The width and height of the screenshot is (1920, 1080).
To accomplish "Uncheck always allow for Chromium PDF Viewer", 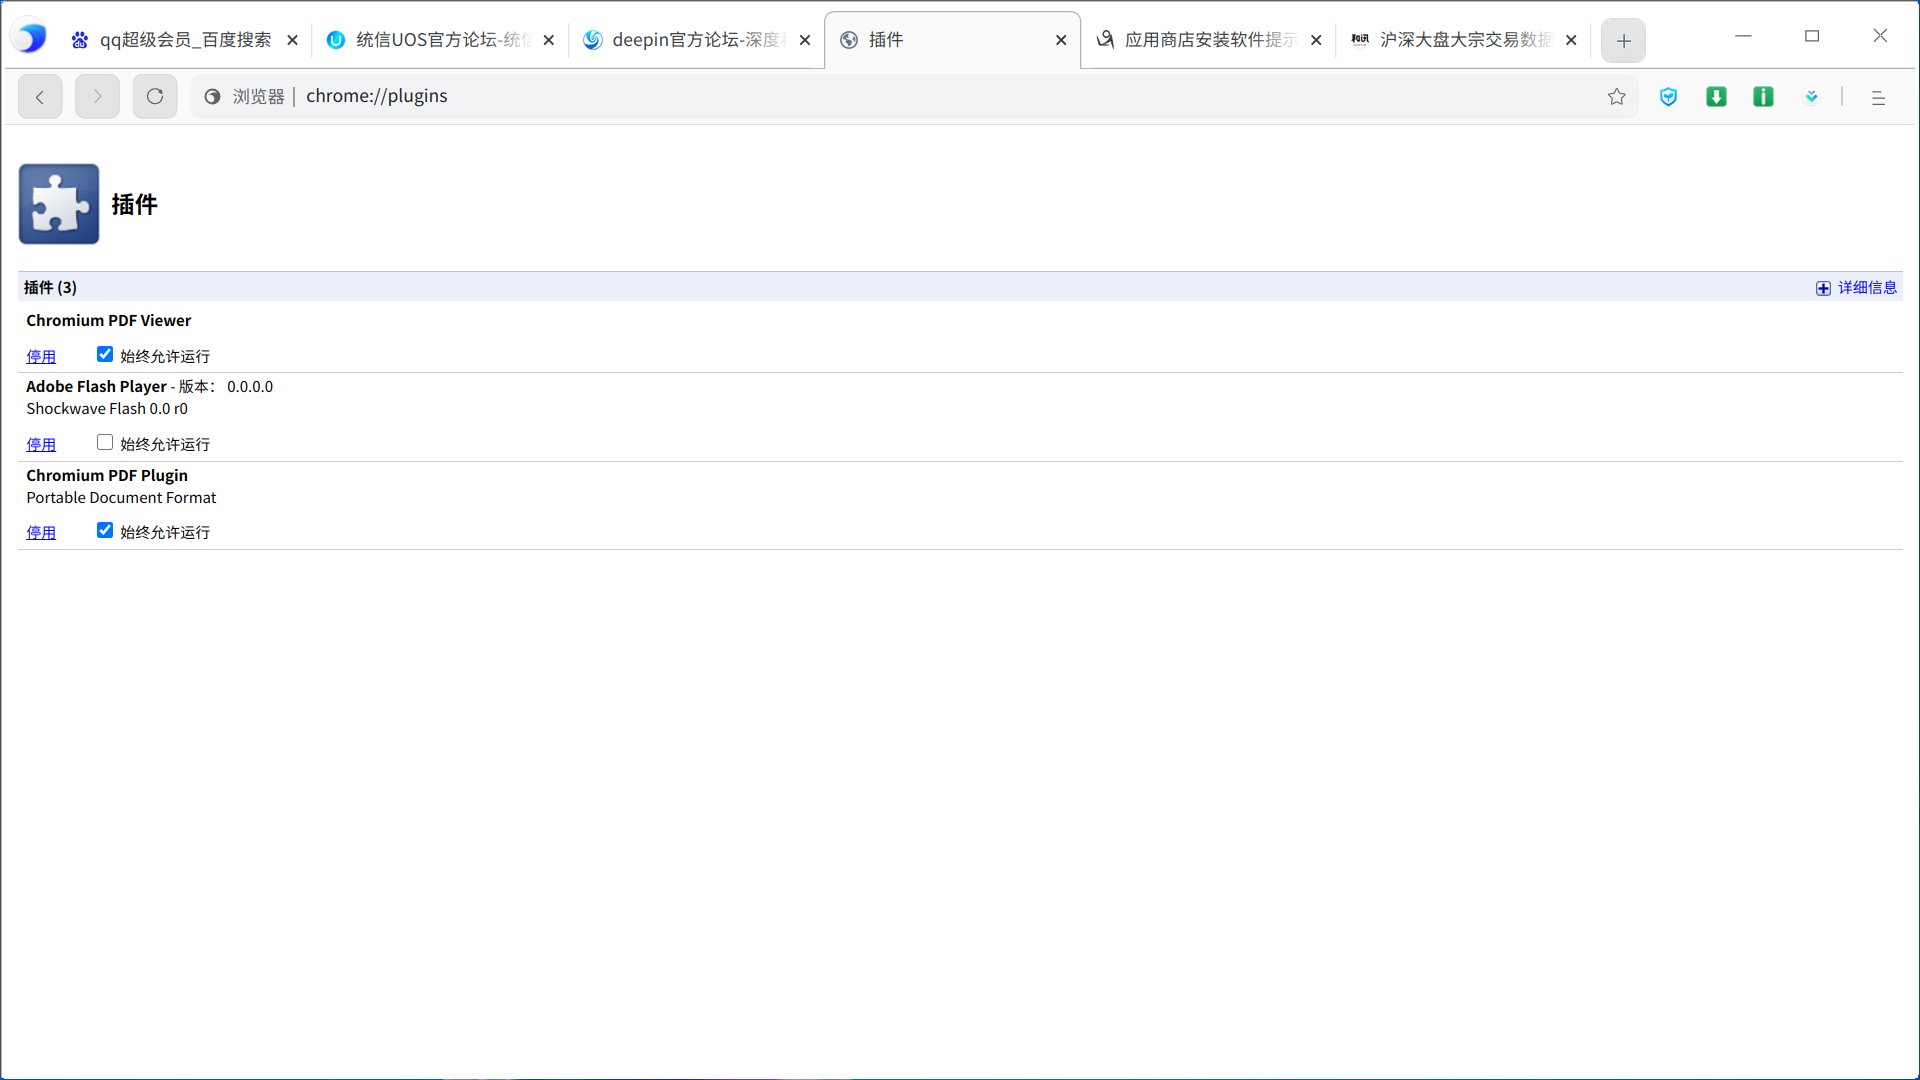I will (x=105, y=354).
